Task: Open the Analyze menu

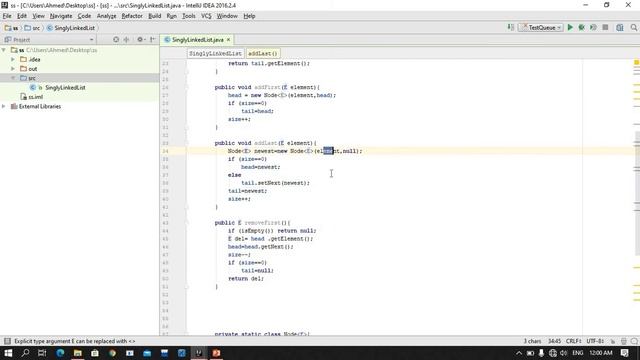Action: (107, 16)
